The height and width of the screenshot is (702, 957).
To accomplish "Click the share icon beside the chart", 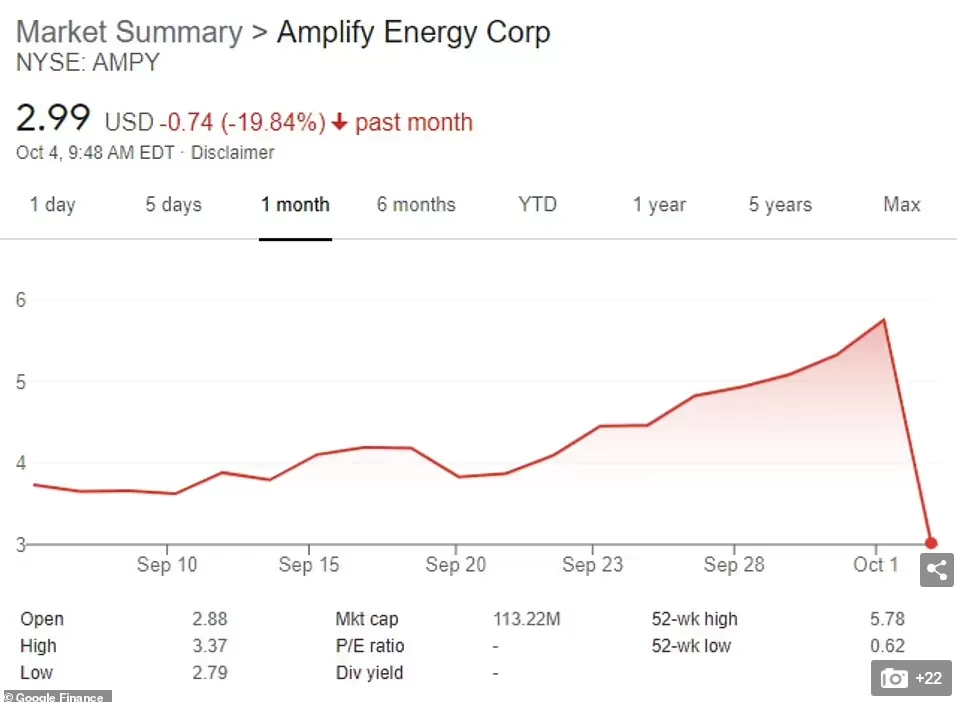I will pyautogui.click(x=937, y=570).
